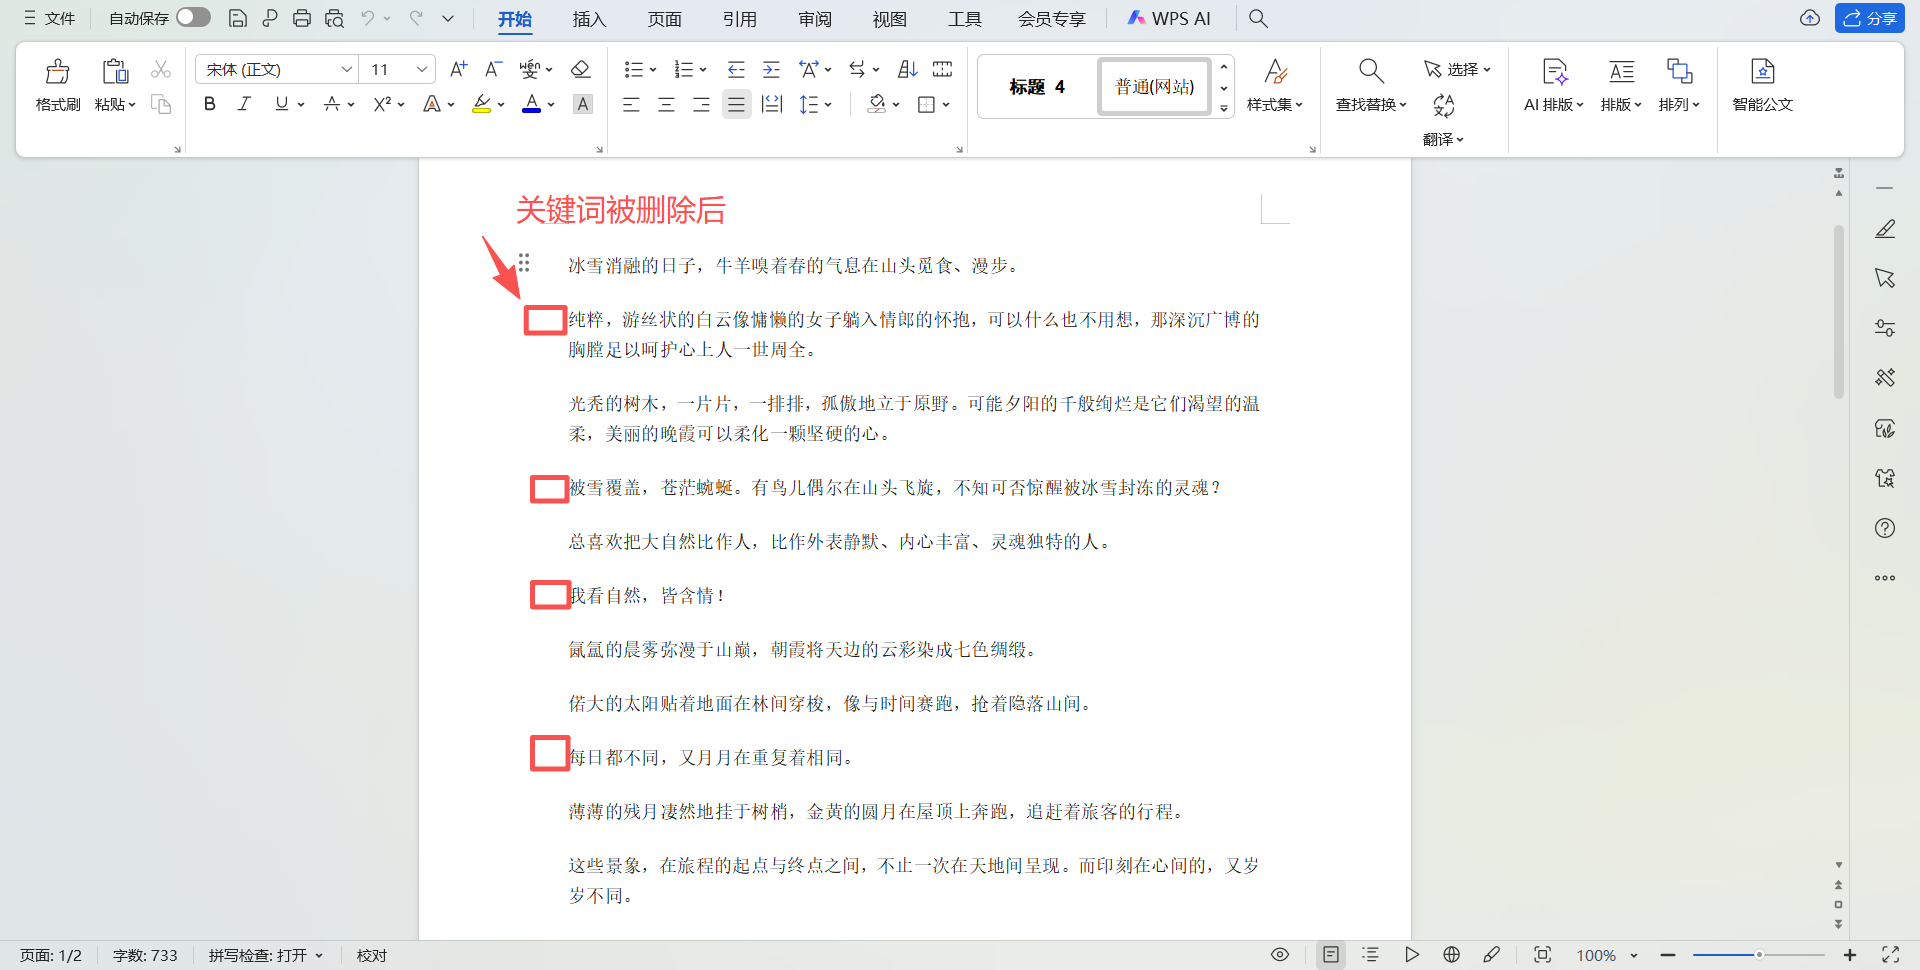Open the 审阅 ribbon tab
The width and height of the screenshot is (1920, 970).
[815, 19]
